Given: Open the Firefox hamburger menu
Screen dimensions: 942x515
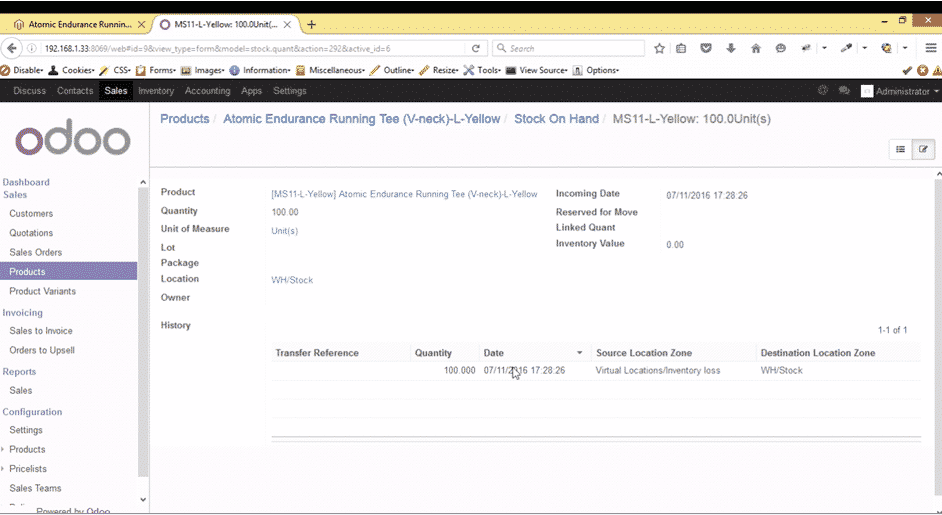Looking at the screenshot, I should (931, 48).
